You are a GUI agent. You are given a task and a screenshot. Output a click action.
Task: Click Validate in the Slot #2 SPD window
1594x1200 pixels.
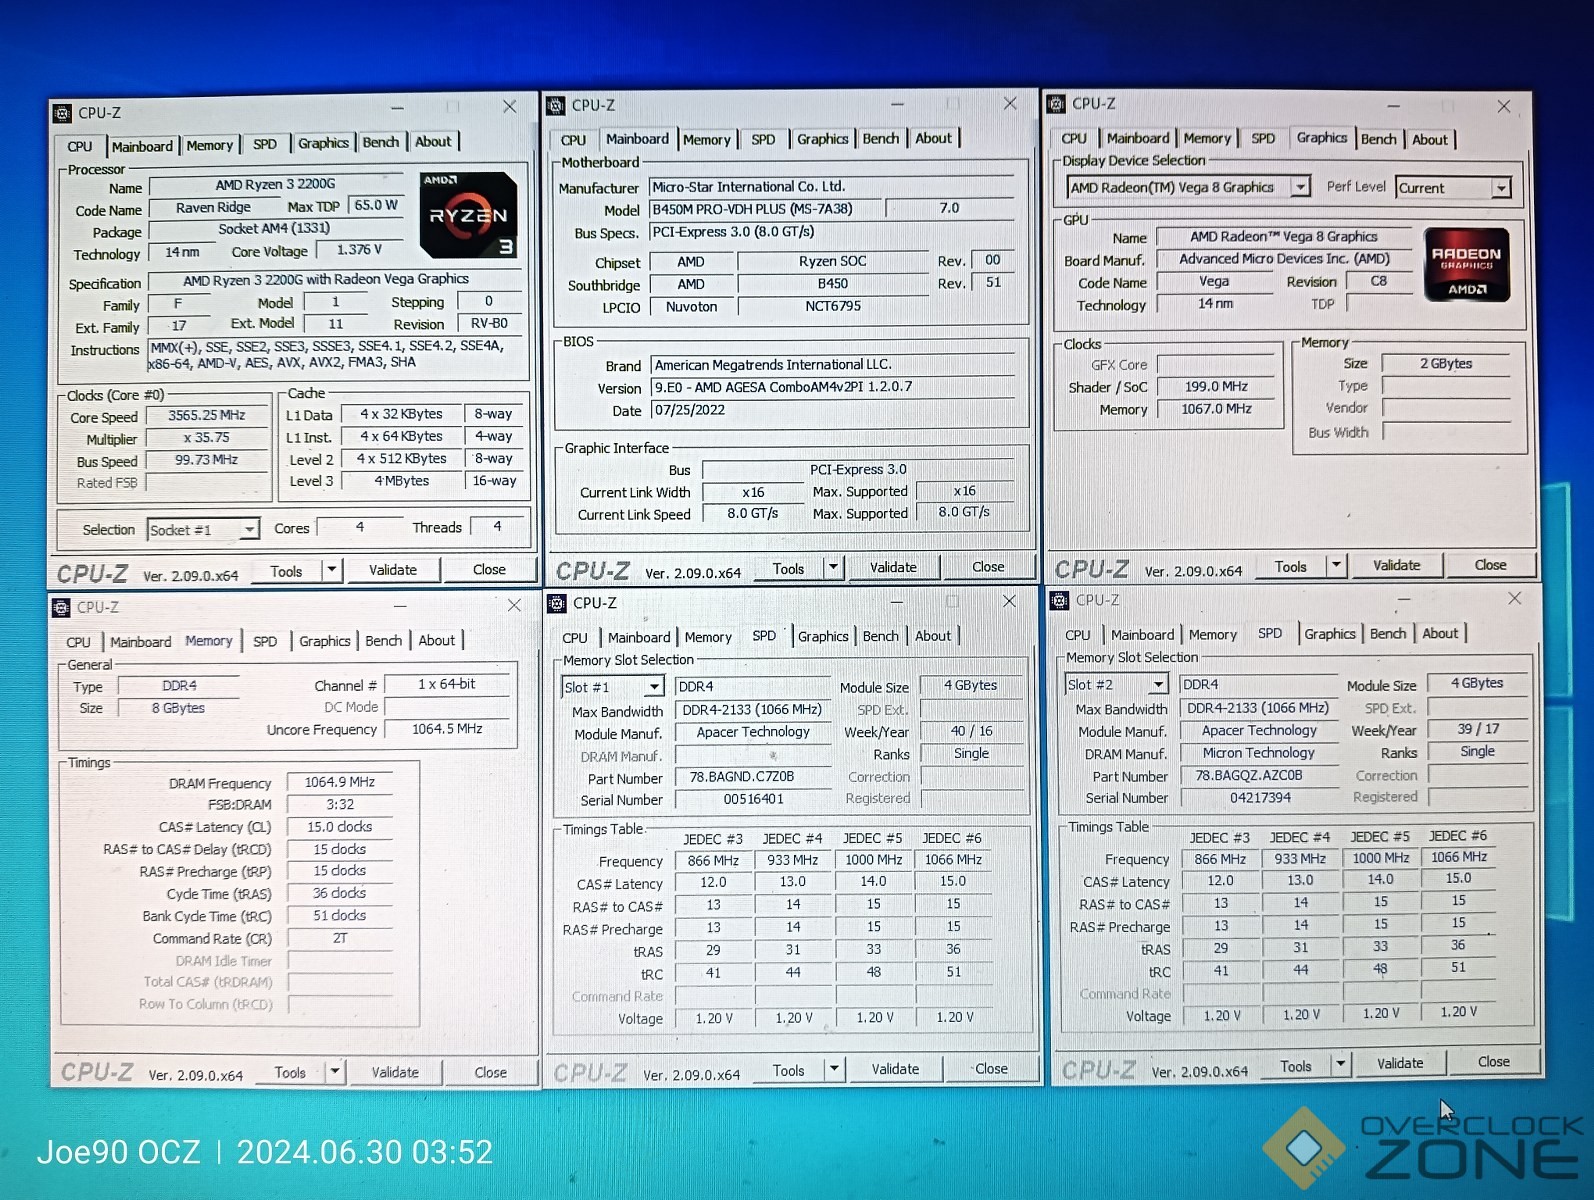tap(1400, 1064)
